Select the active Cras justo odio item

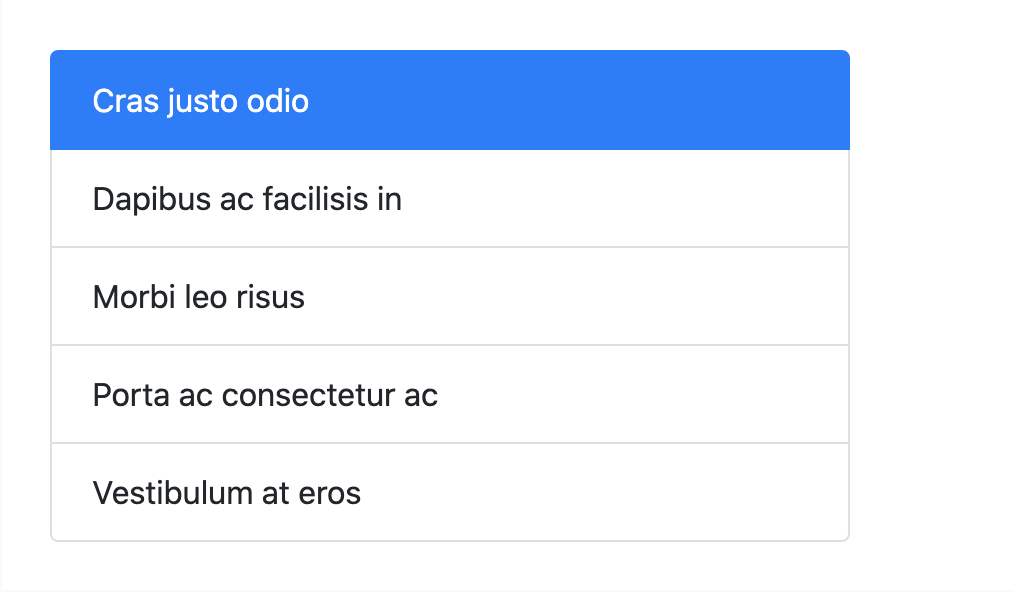click(x=449, y=101)
